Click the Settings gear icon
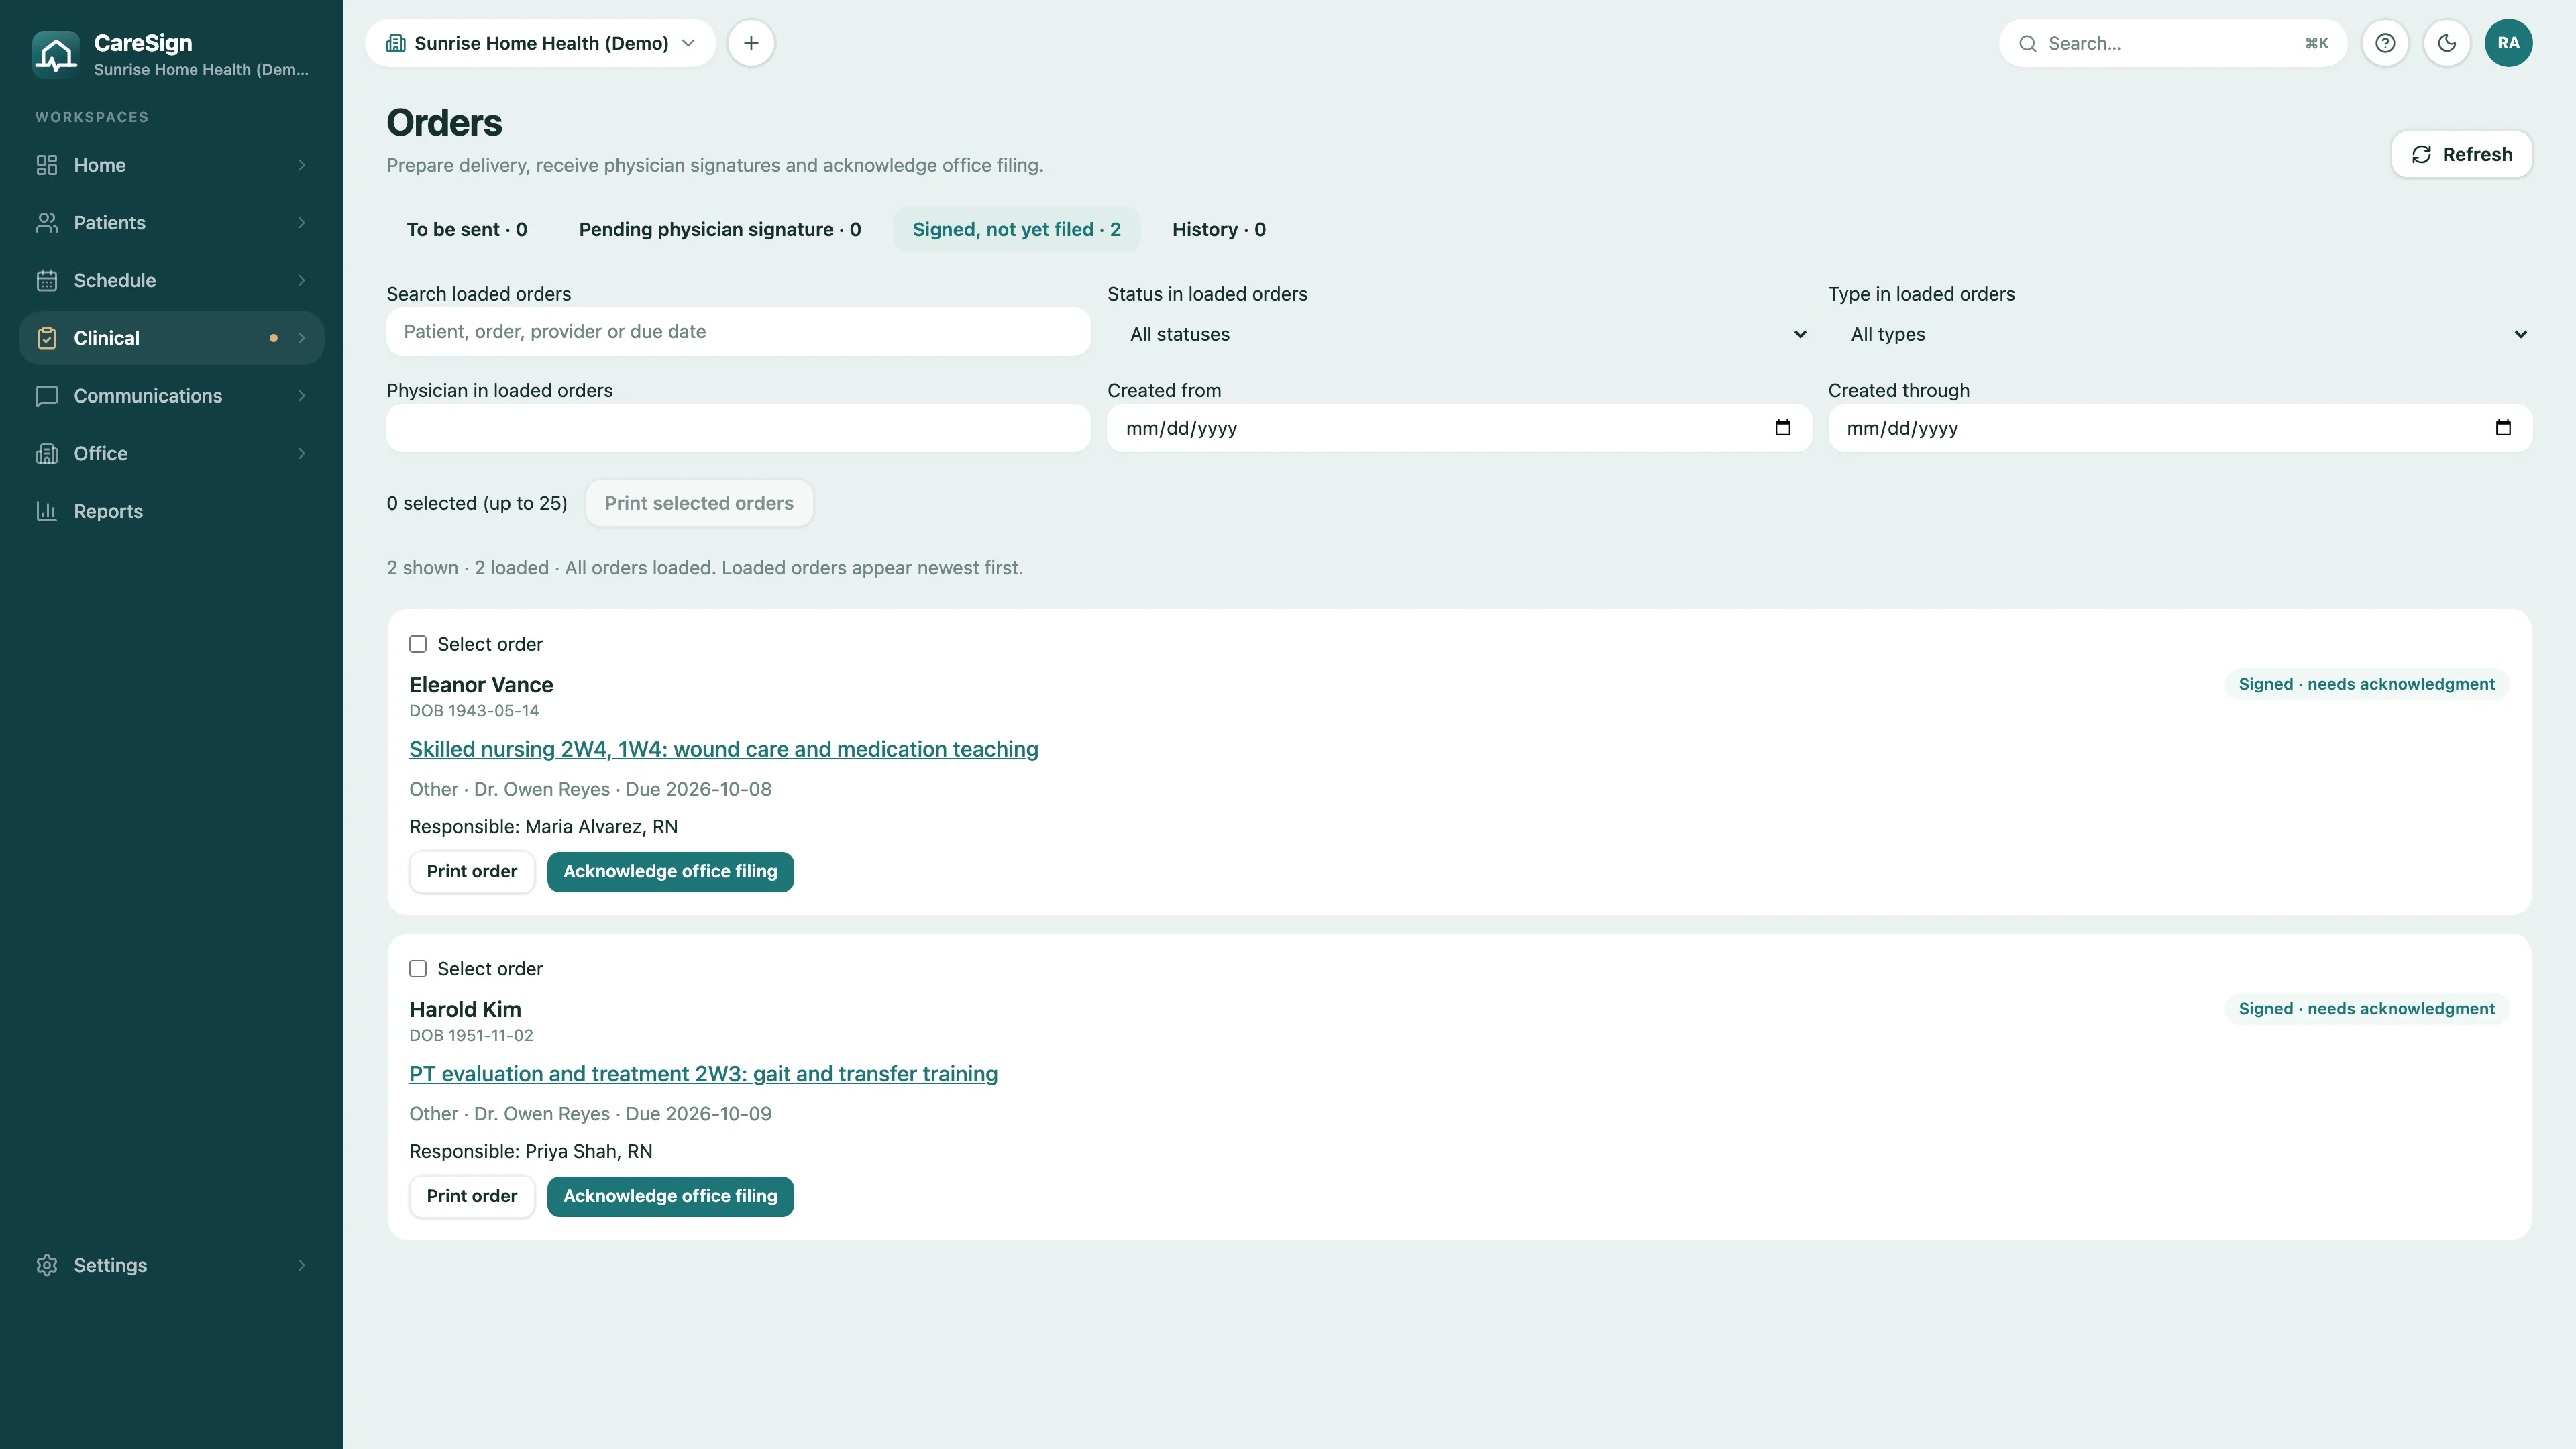The image size is (2576, 1449). (47, 1265)
